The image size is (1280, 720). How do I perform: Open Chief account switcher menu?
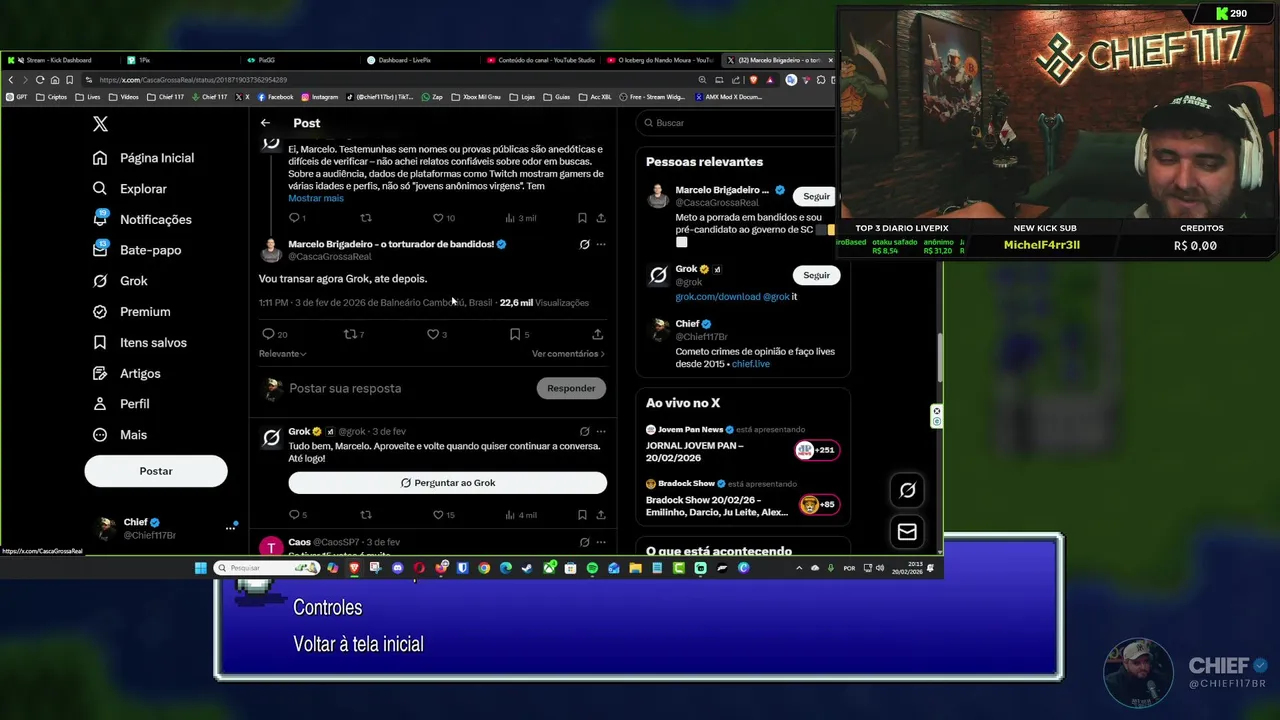click(x=165, y=528)
